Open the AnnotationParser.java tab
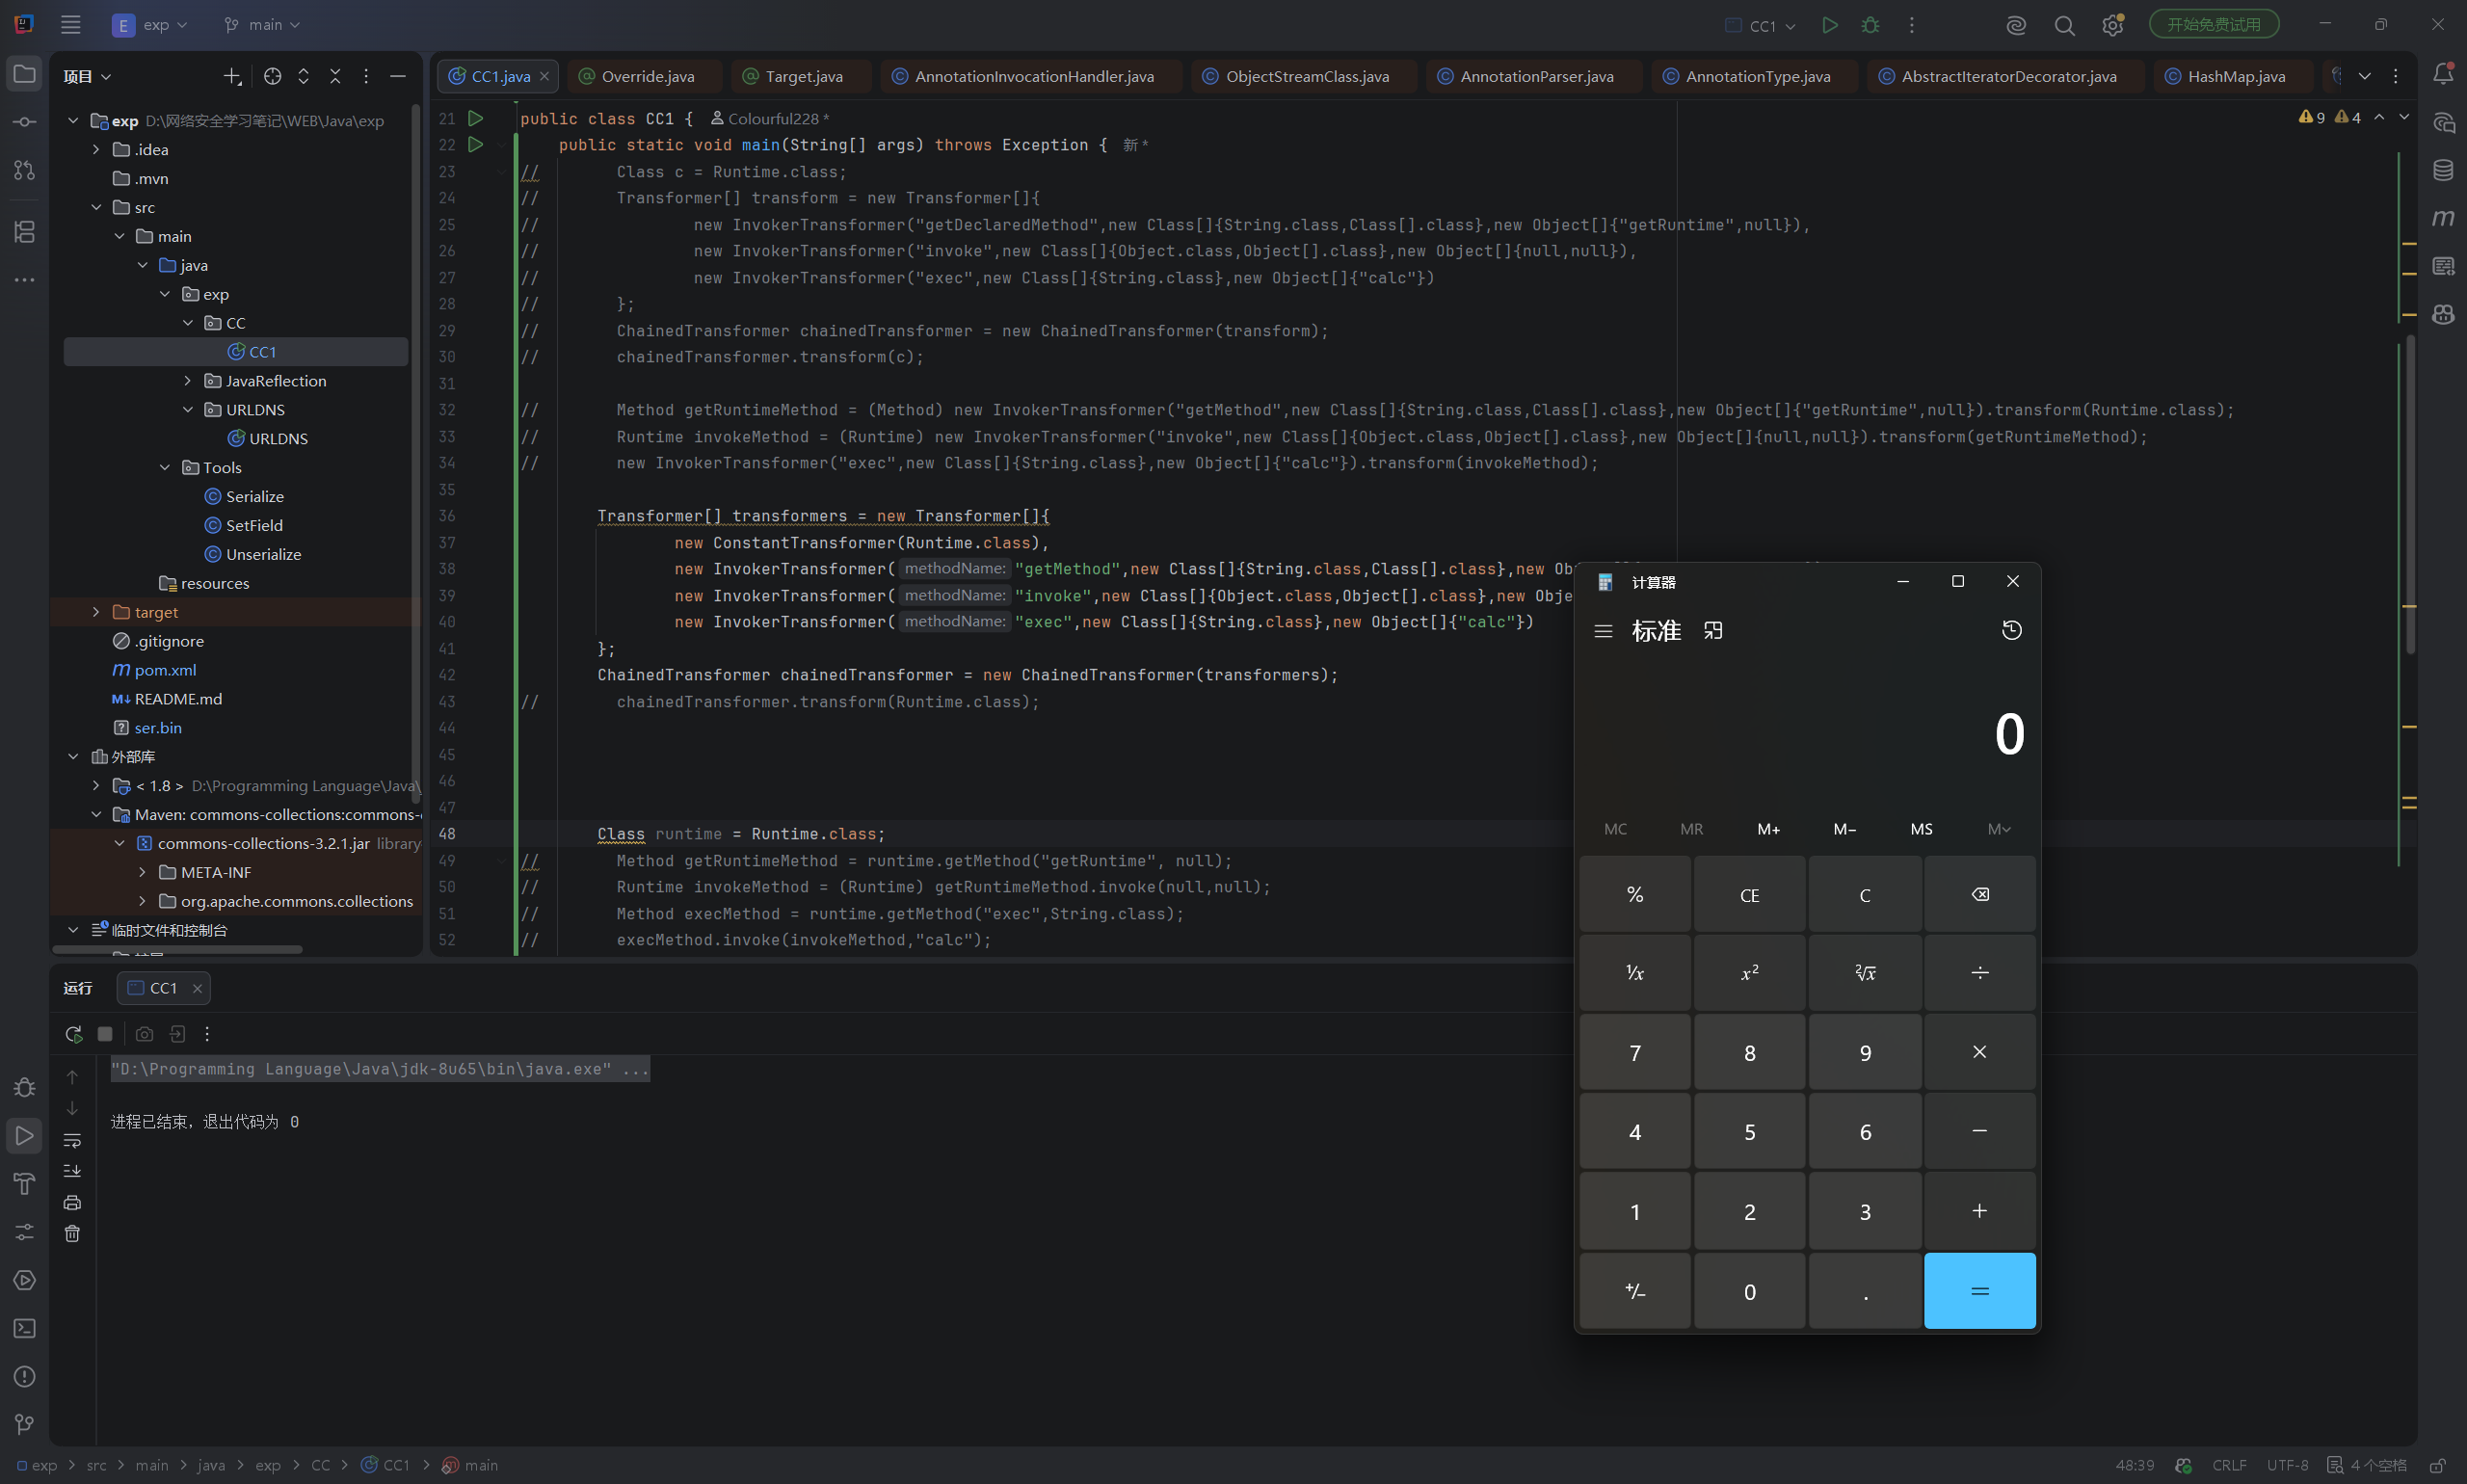This screenshot has height=1484, width=2467. pos(1535,76)
